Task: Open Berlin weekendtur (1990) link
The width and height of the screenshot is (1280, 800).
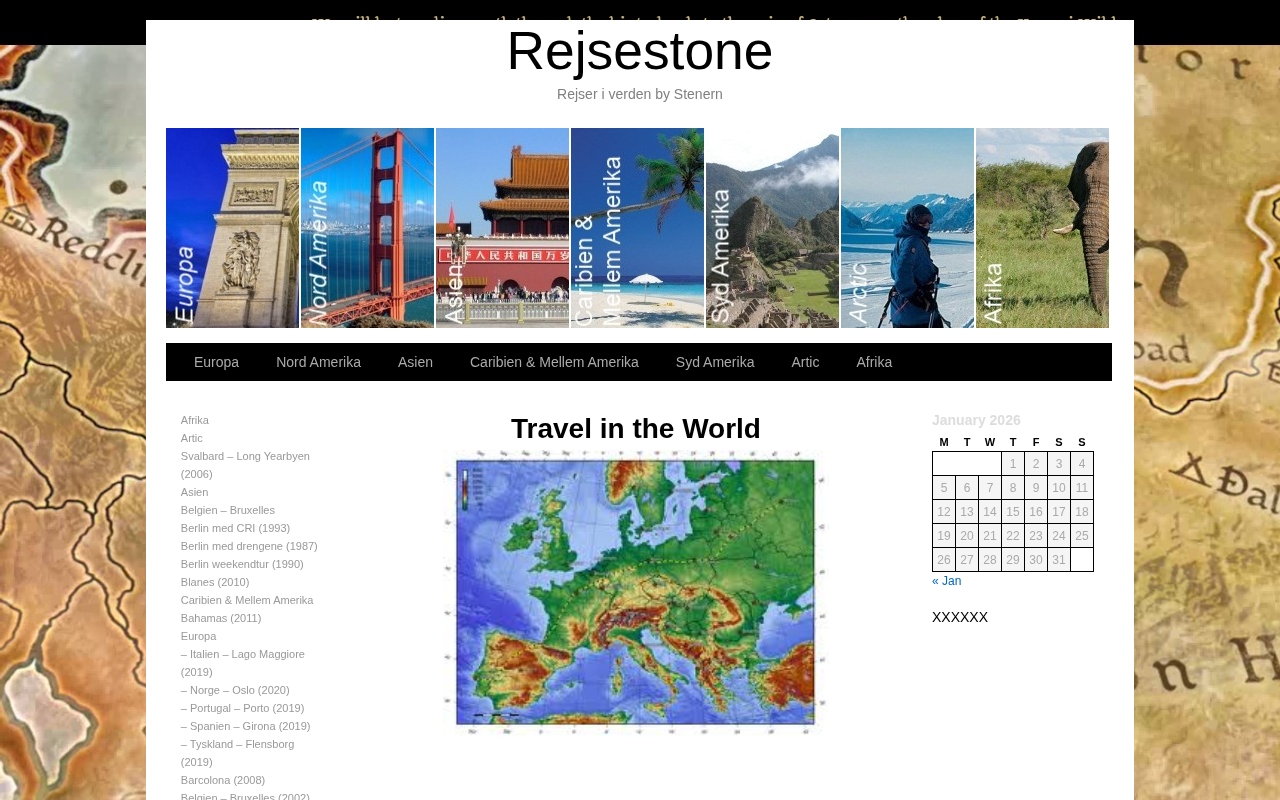Action: (242, 564)
